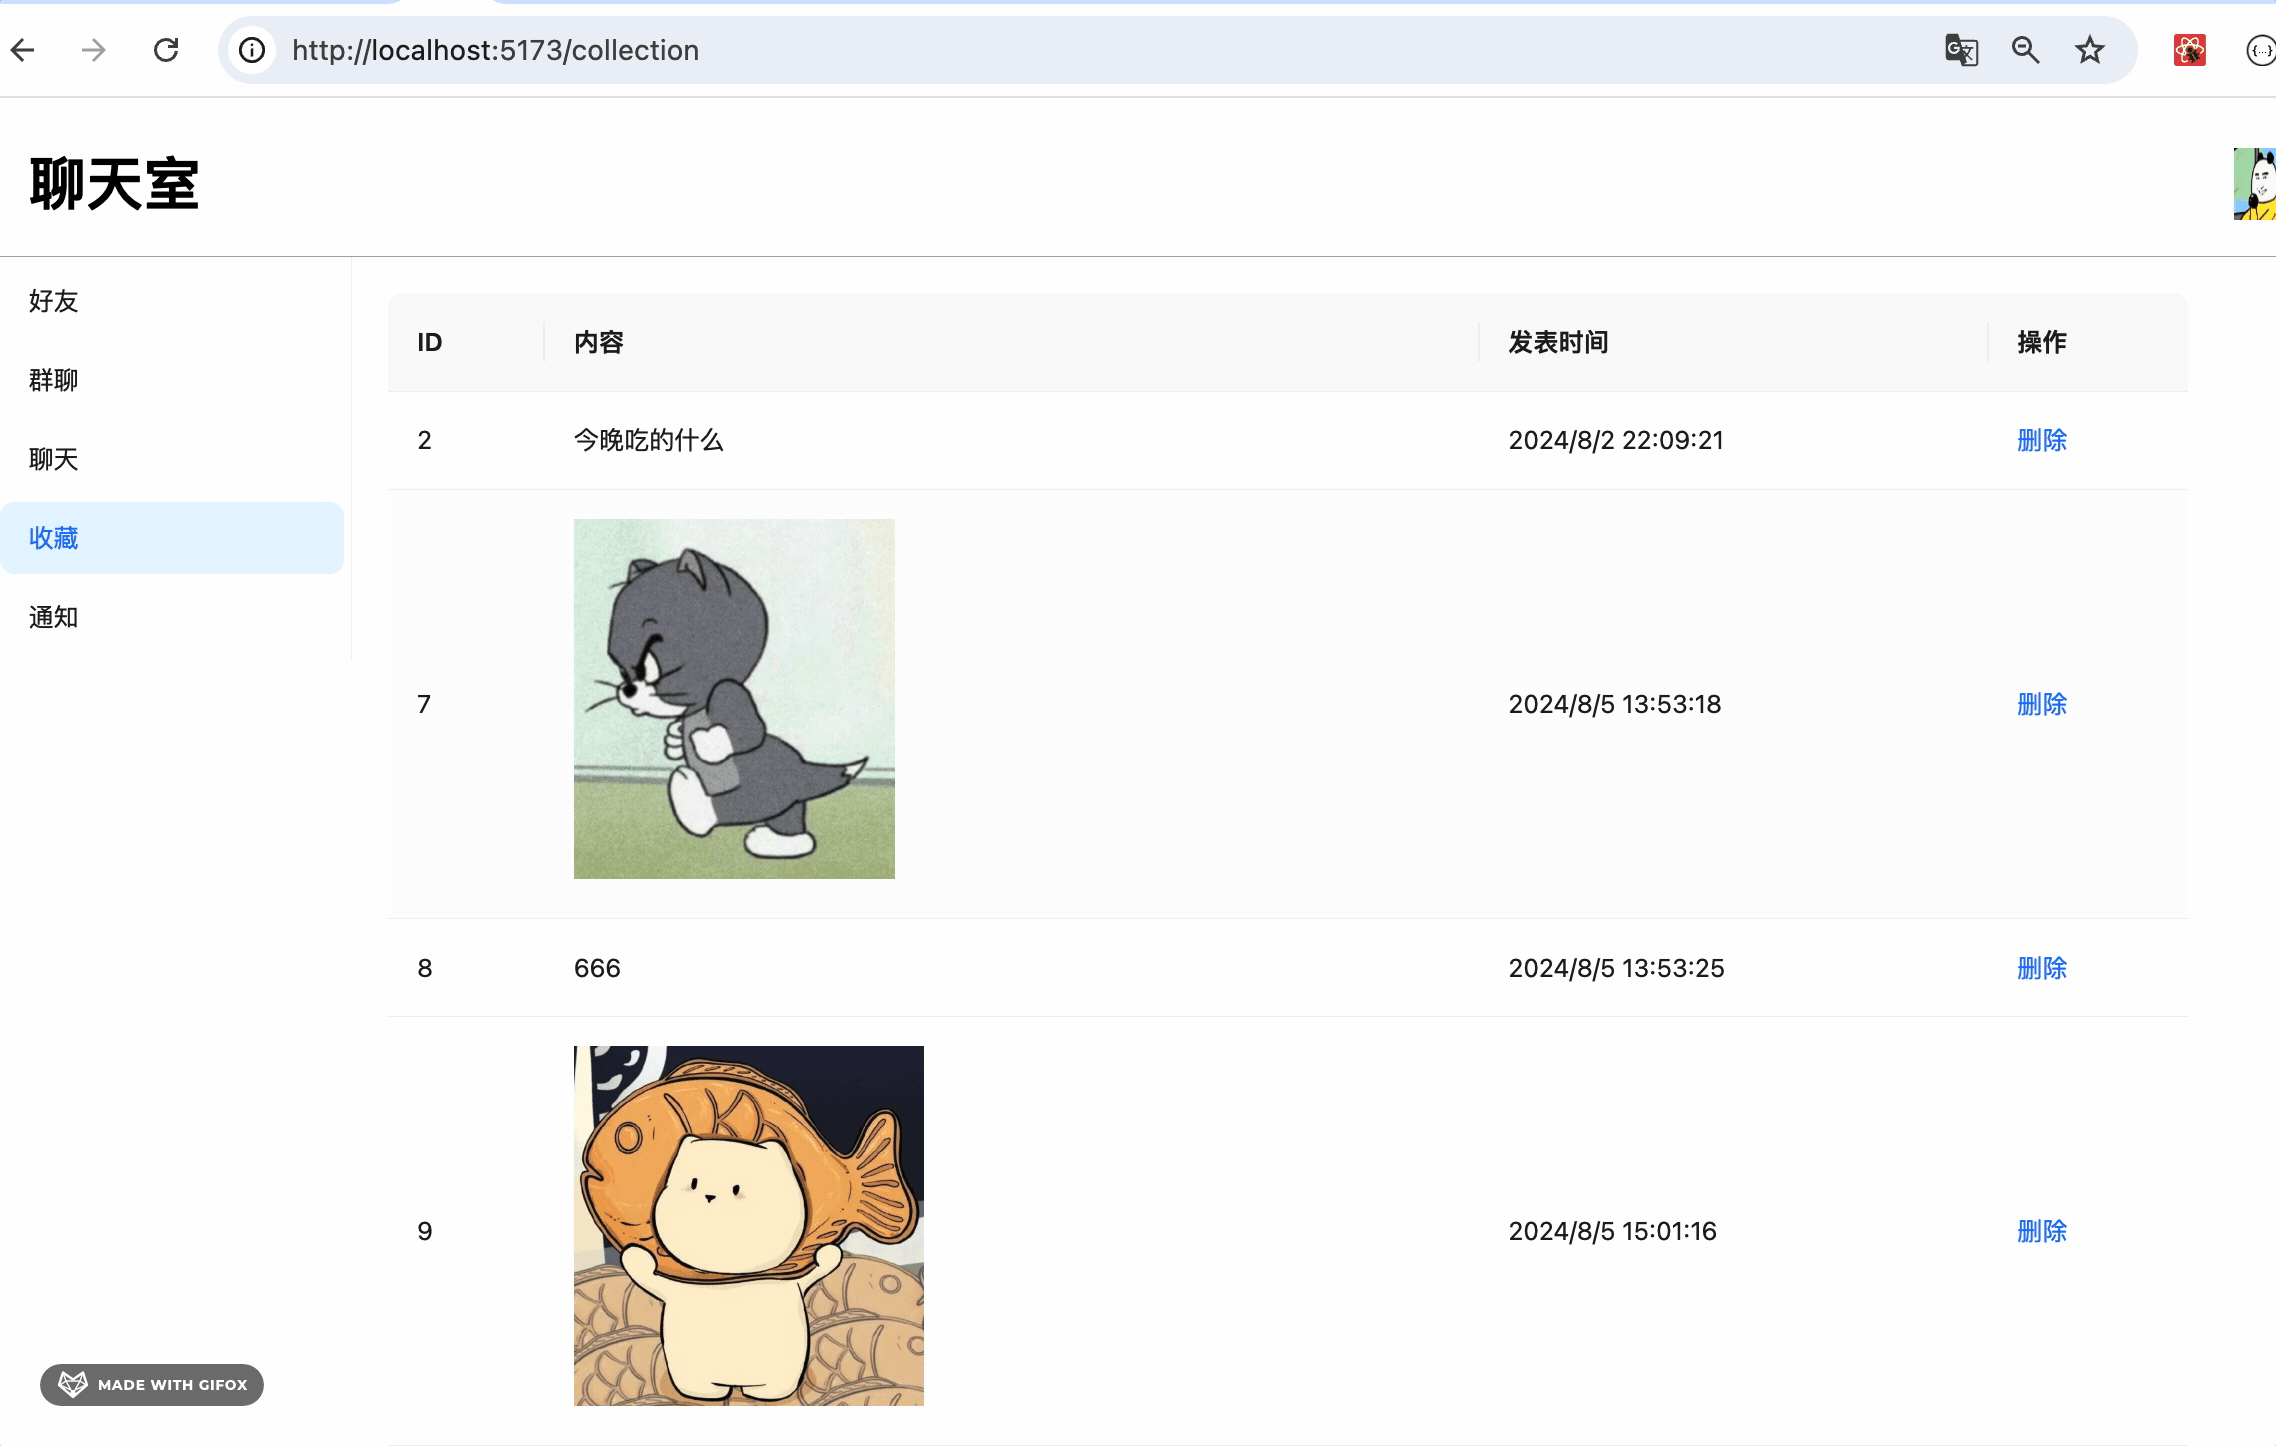Delete the gray cat image row
The width and height of the screenshot is (2276, 1446).
coord(2041,704)
